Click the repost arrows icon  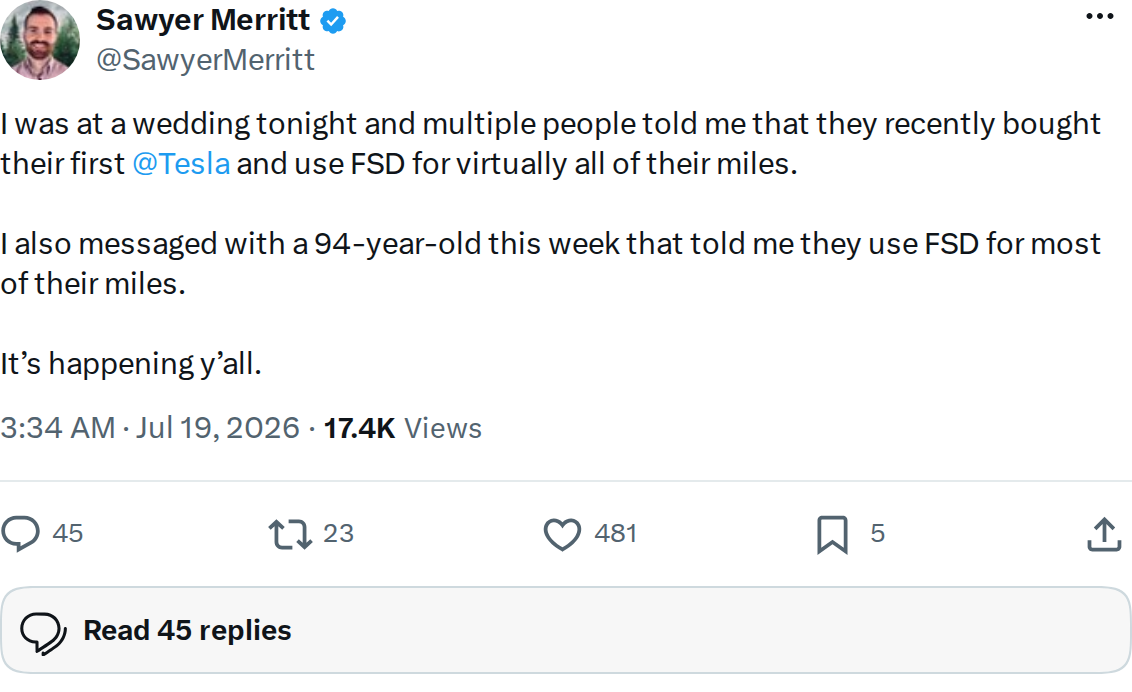[289, 535]
